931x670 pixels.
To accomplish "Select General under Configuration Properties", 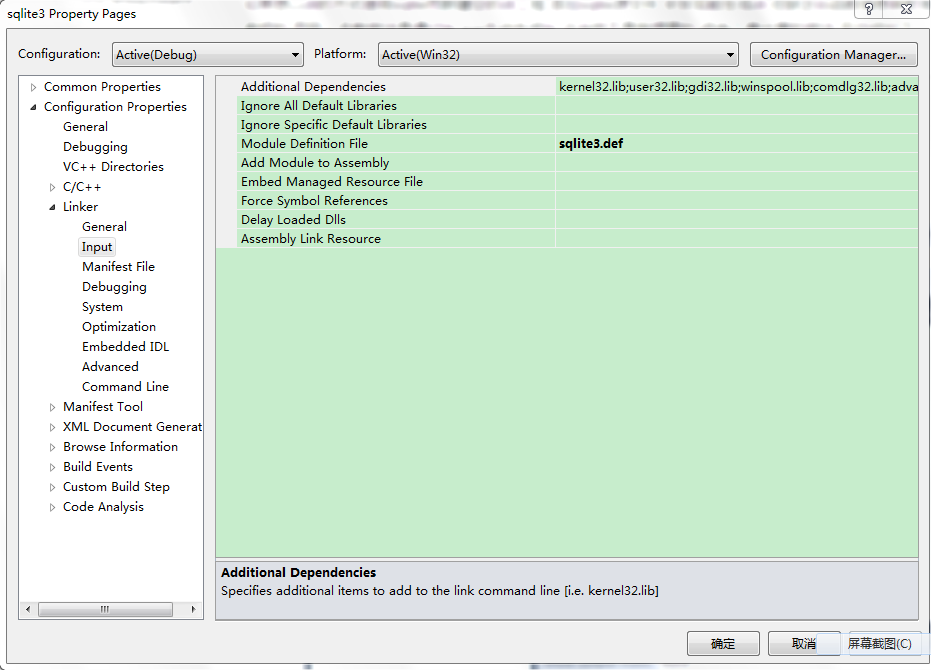I will (86, 127).
